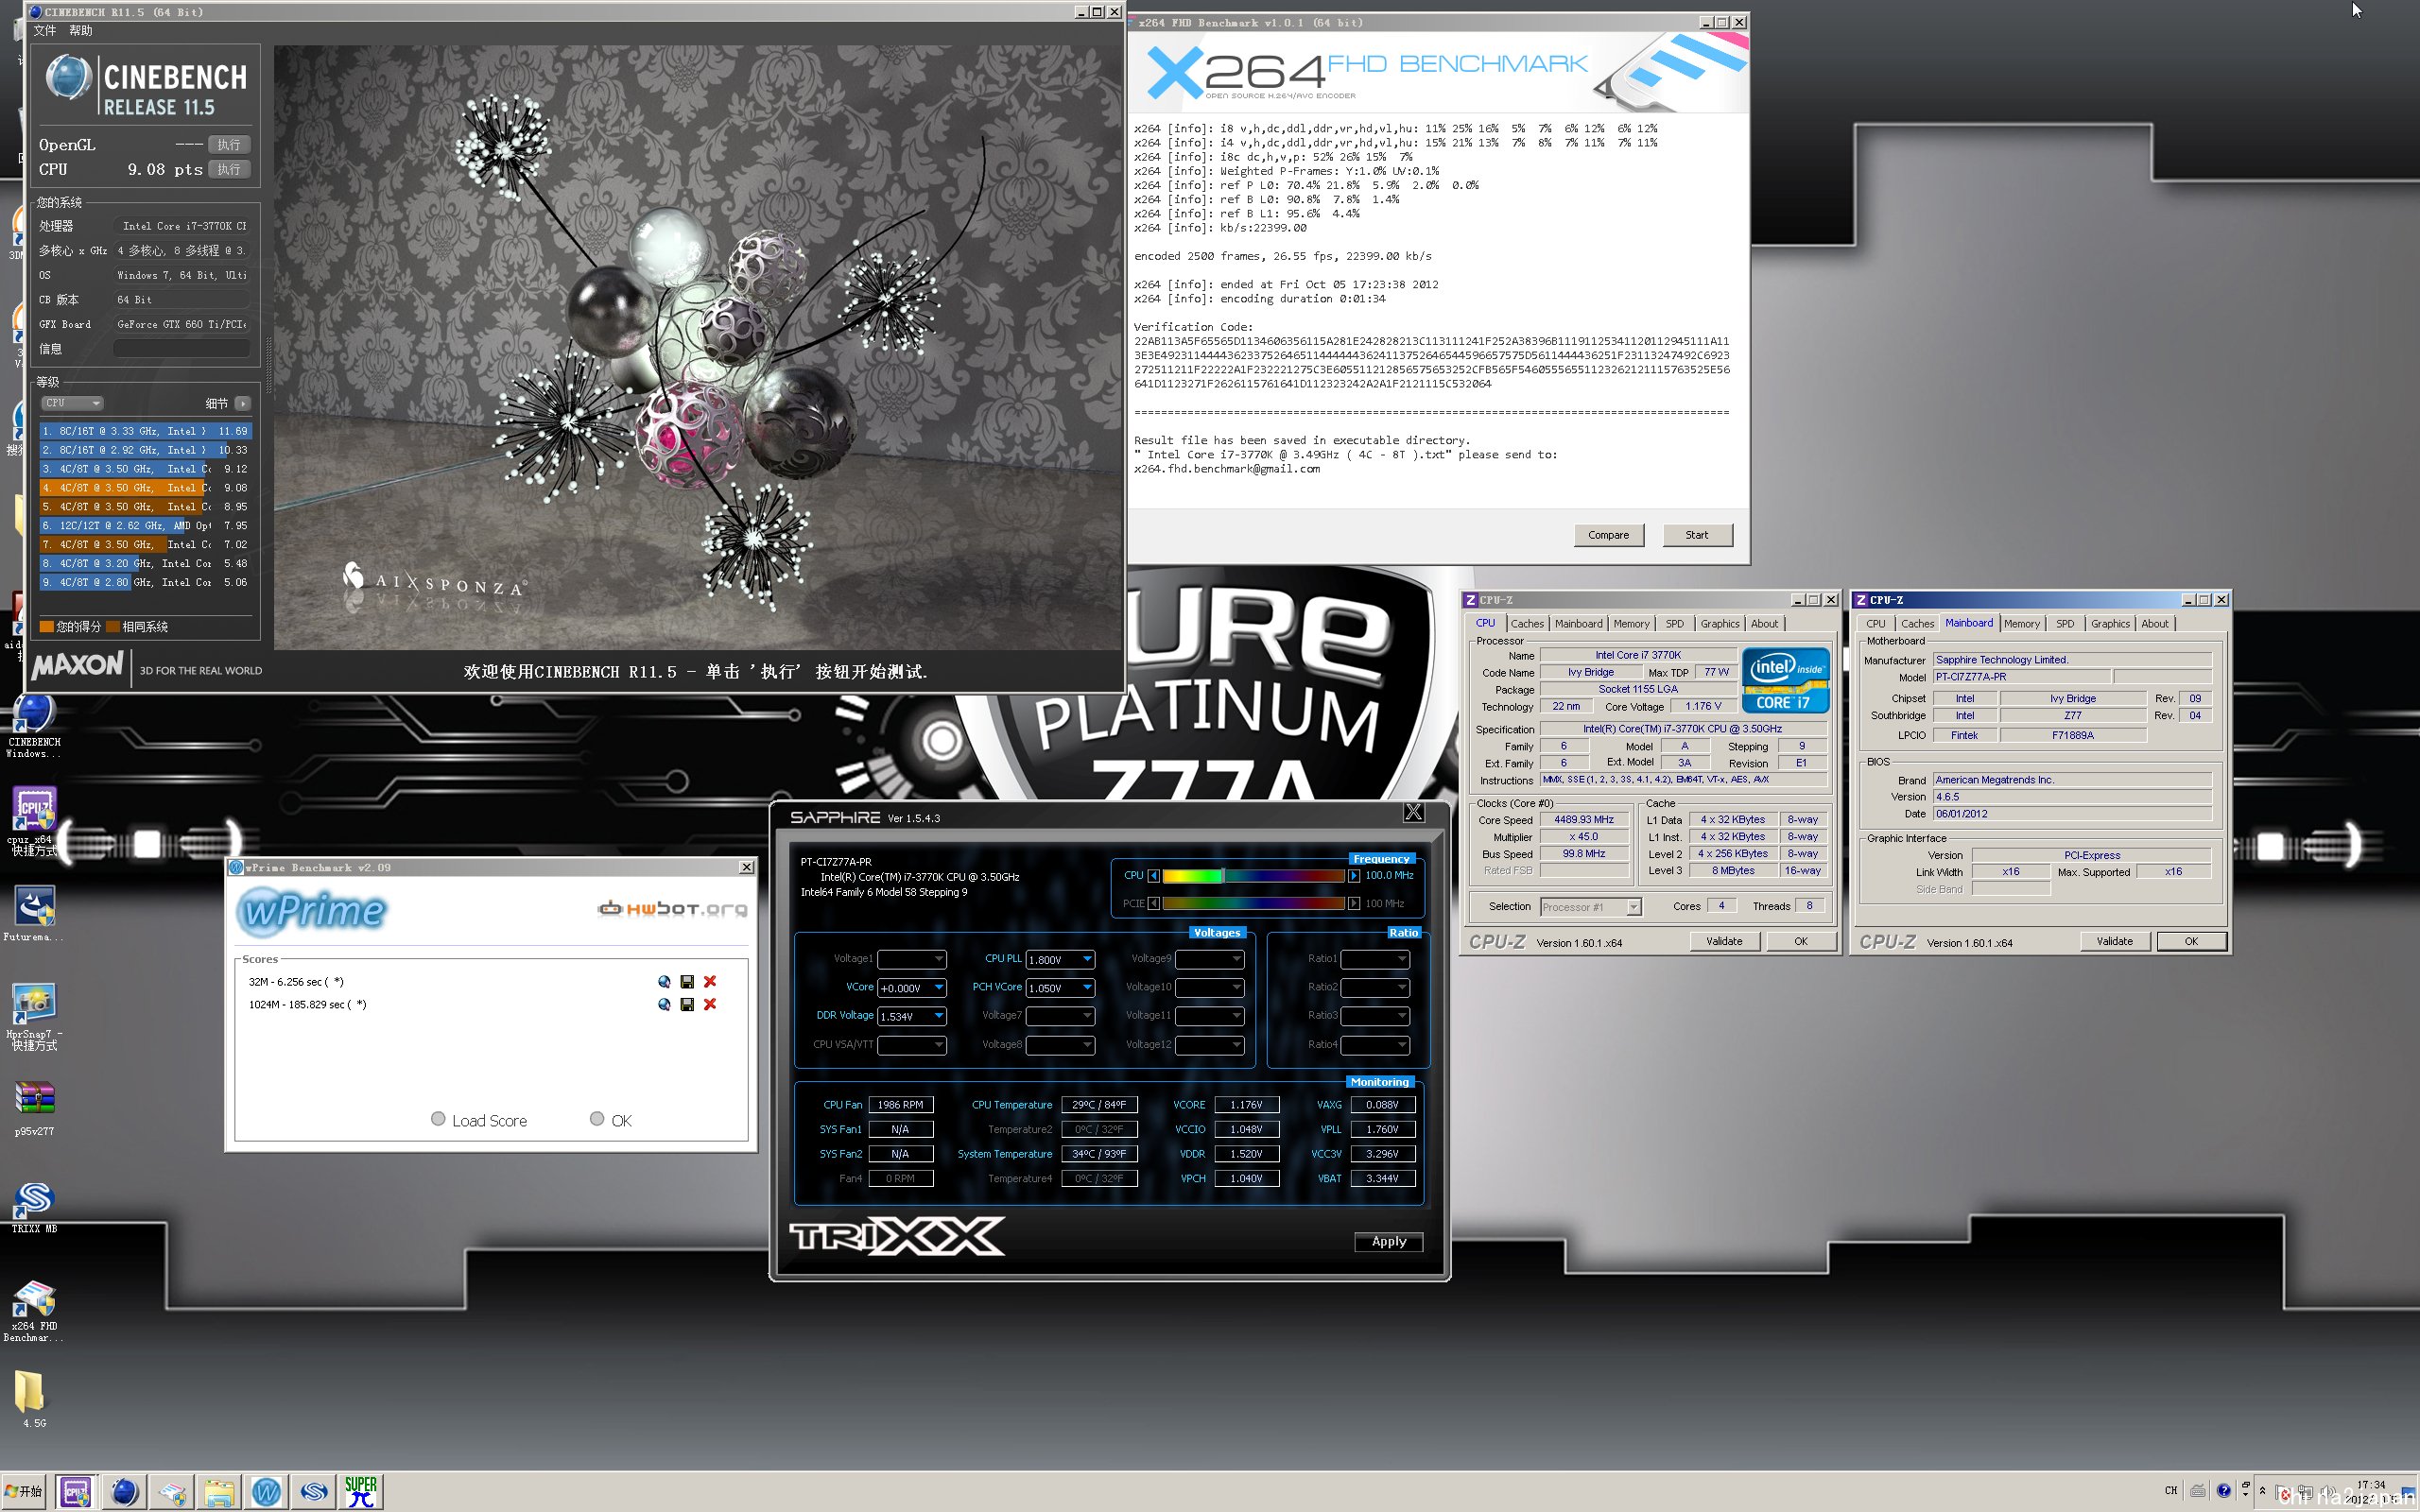Viewport: 2420px width, 1512px height.
Task: Open the Voltage1 dropdown in TRIXX
Action: coord(911,959)
